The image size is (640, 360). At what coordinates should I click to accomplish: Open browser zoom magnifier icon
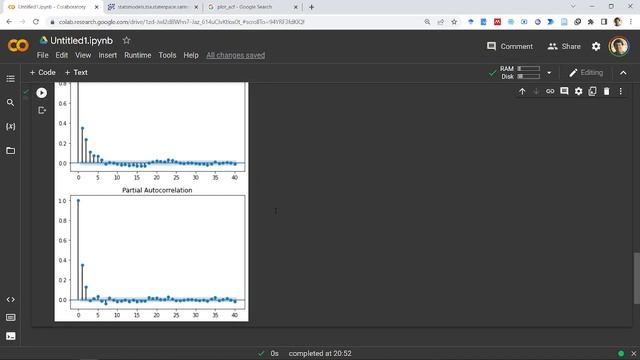(x=427, y=22)
